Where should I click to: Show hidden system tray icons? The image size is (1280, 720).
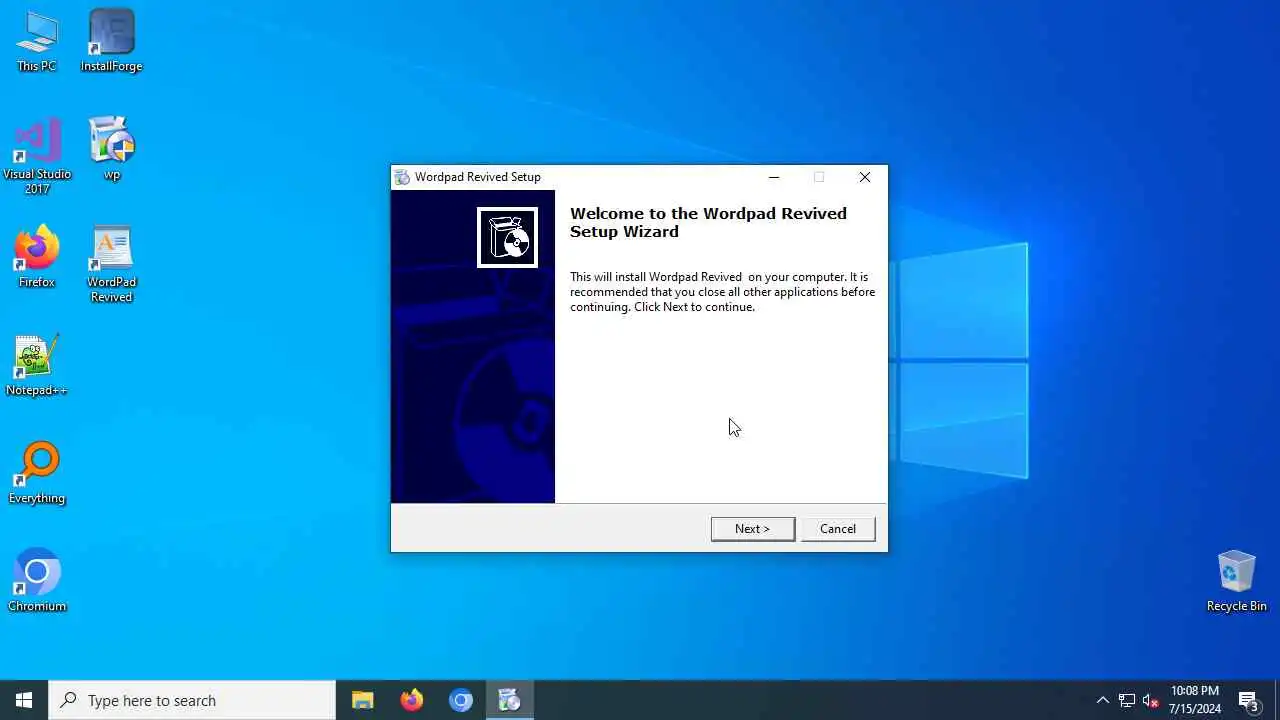point(1102,700)
